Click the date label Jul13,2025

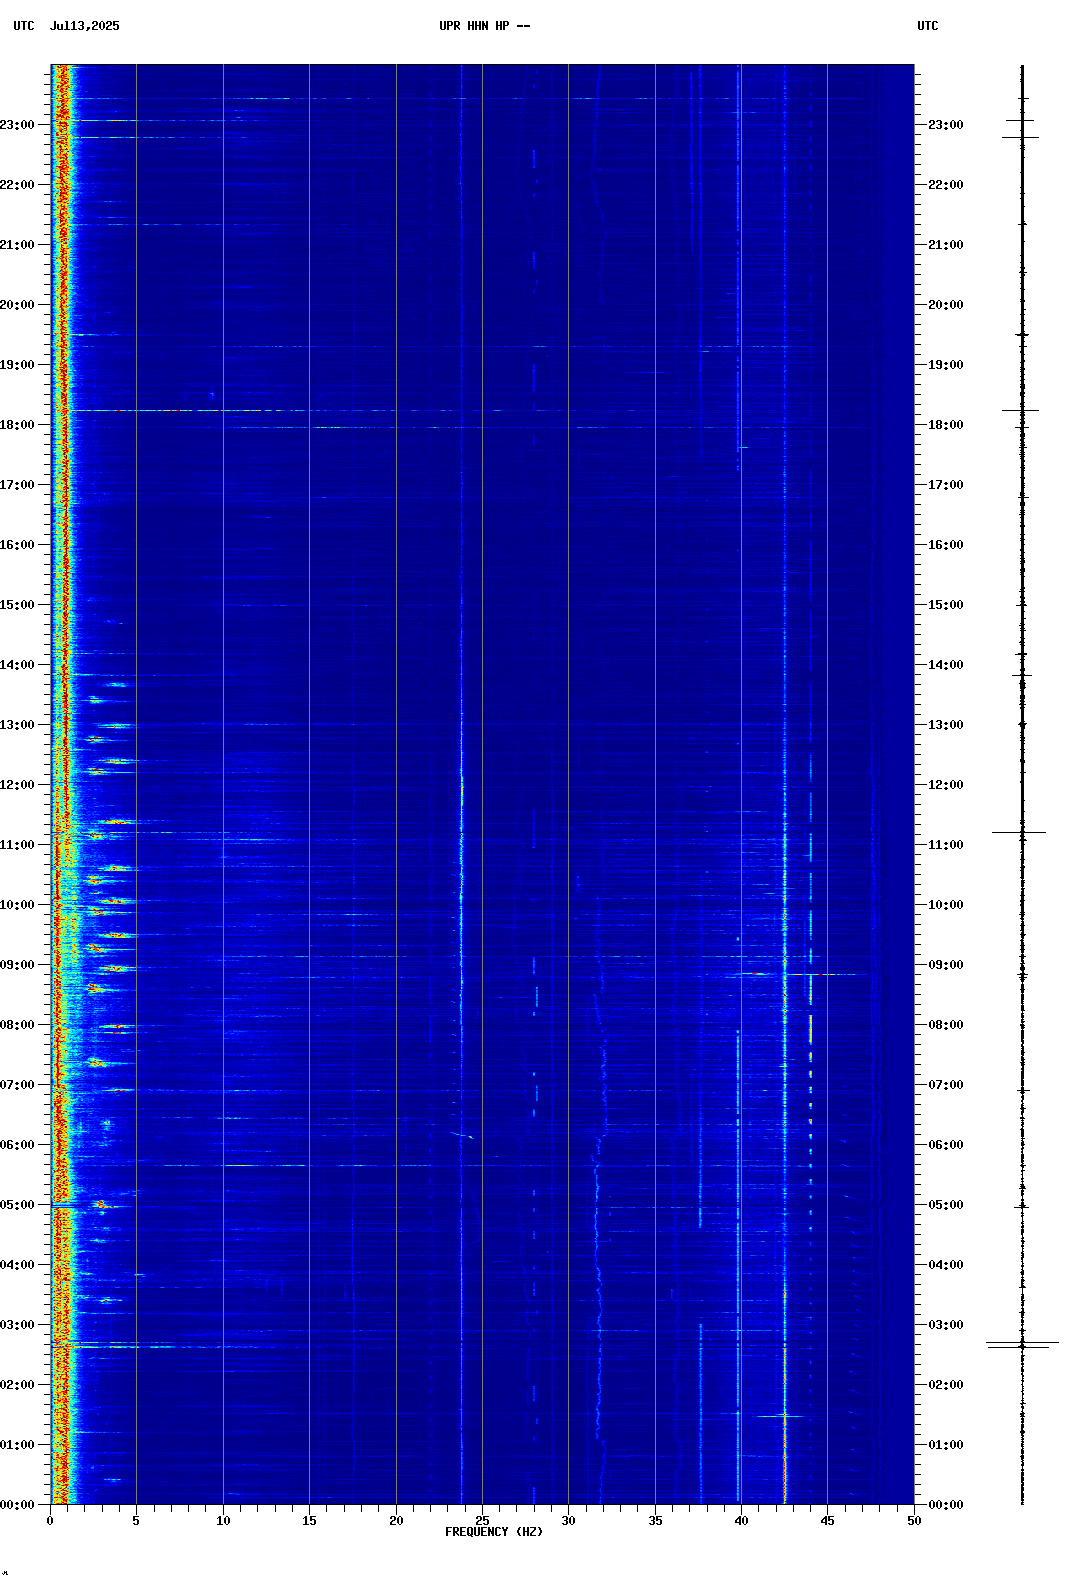pos(85,26)
